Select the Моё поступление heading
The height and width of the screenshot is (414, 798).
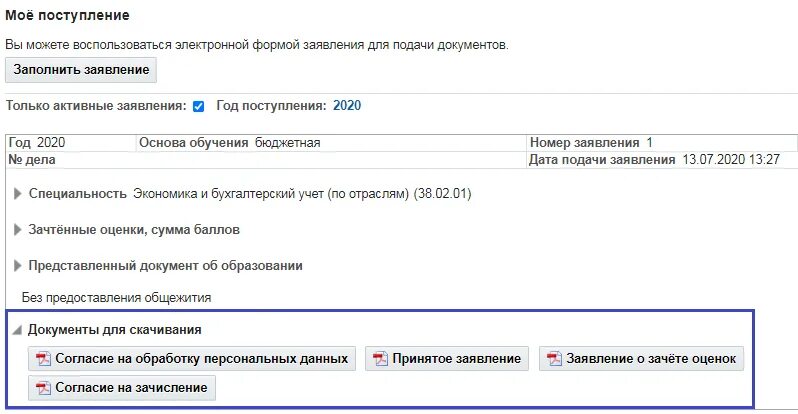67,15
